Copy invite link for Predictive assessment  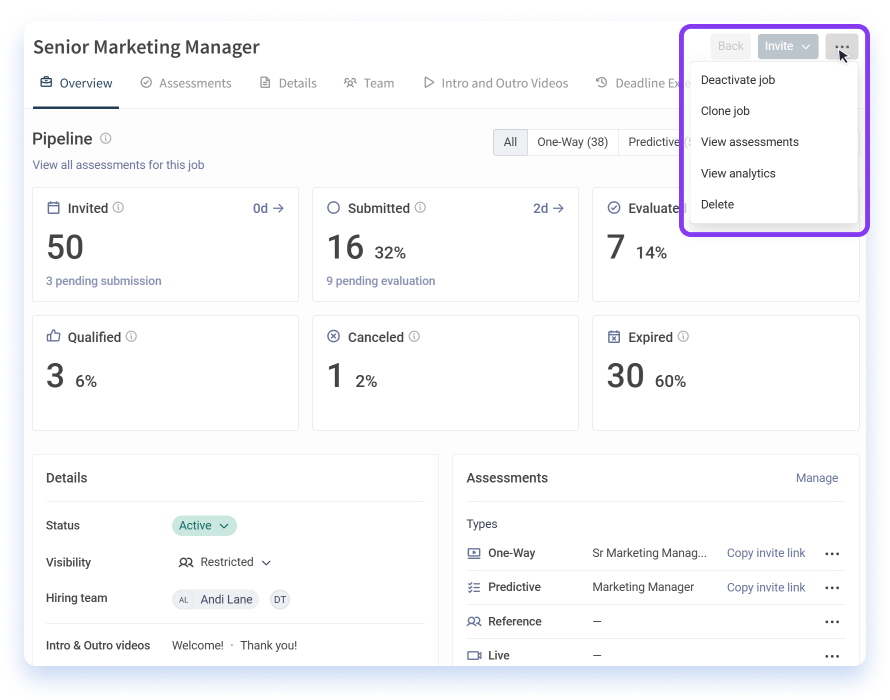pos(766,588)
